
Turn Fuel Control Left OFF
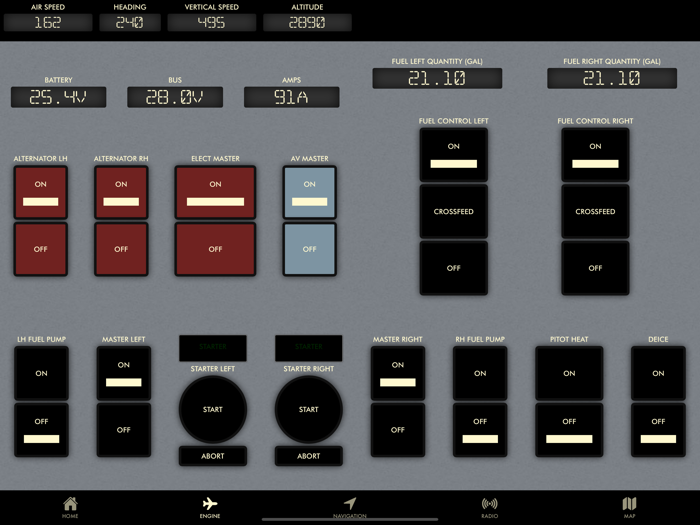(454, 268)
